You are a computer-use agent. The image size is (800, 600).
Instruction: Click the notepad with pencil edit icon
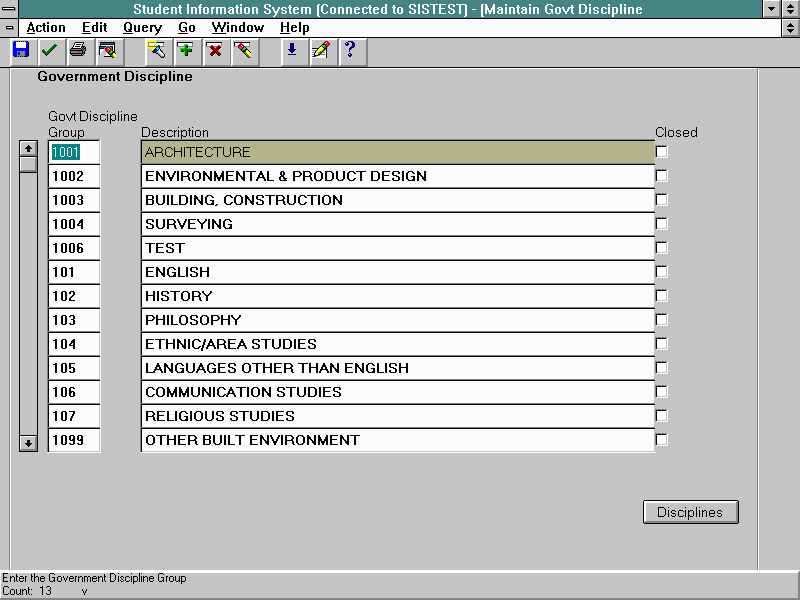point(320,50)
